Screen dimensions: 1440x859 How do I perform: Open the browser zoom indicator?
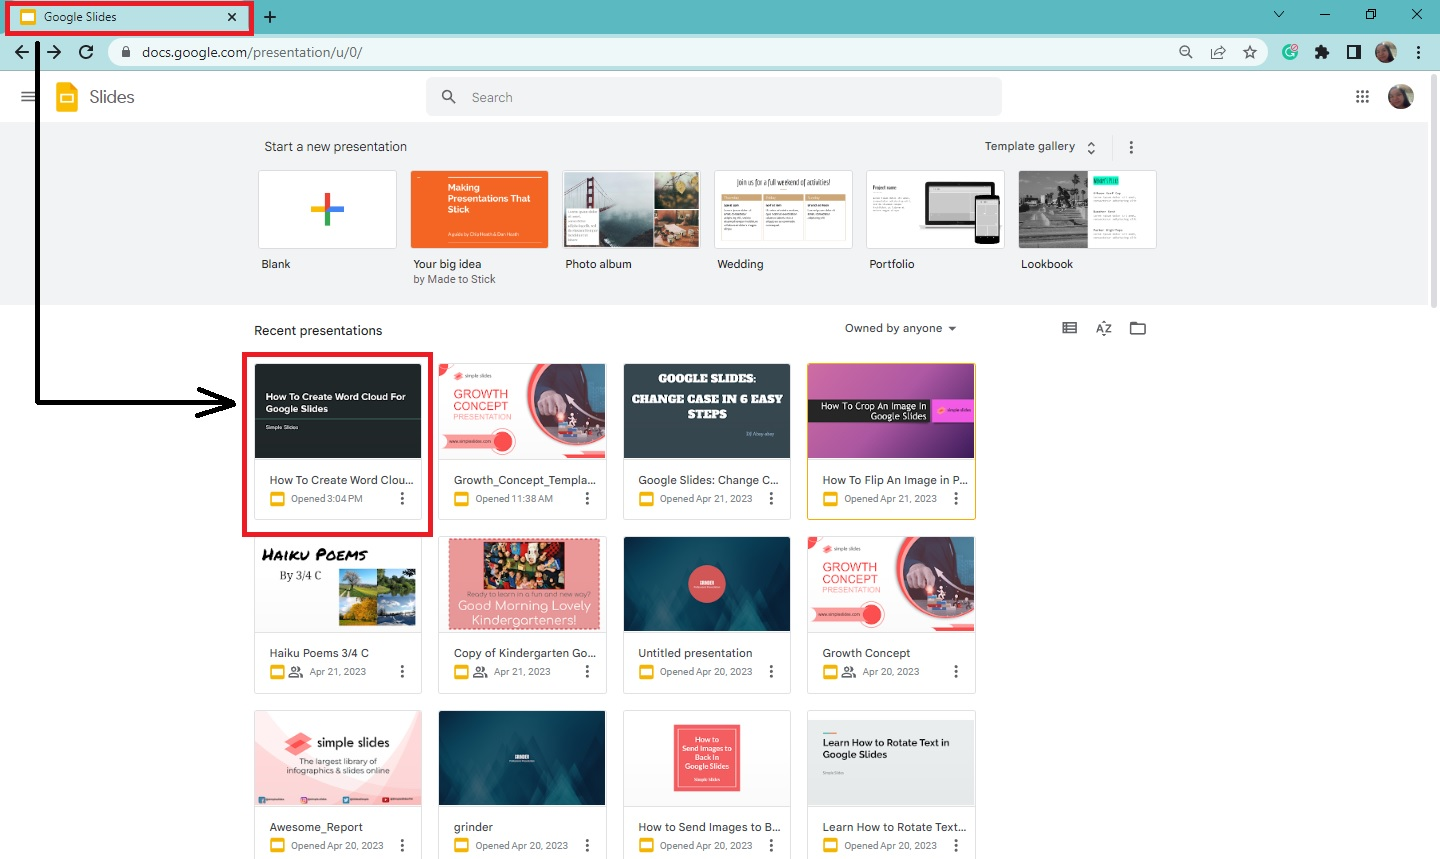click(1186, 52)
